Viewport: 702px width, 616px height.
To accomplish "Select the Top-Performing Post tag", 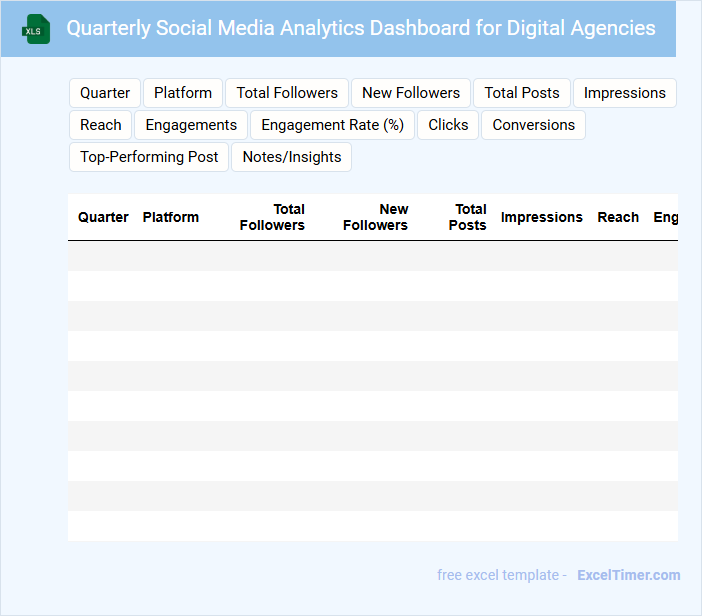I will (149, 157).
